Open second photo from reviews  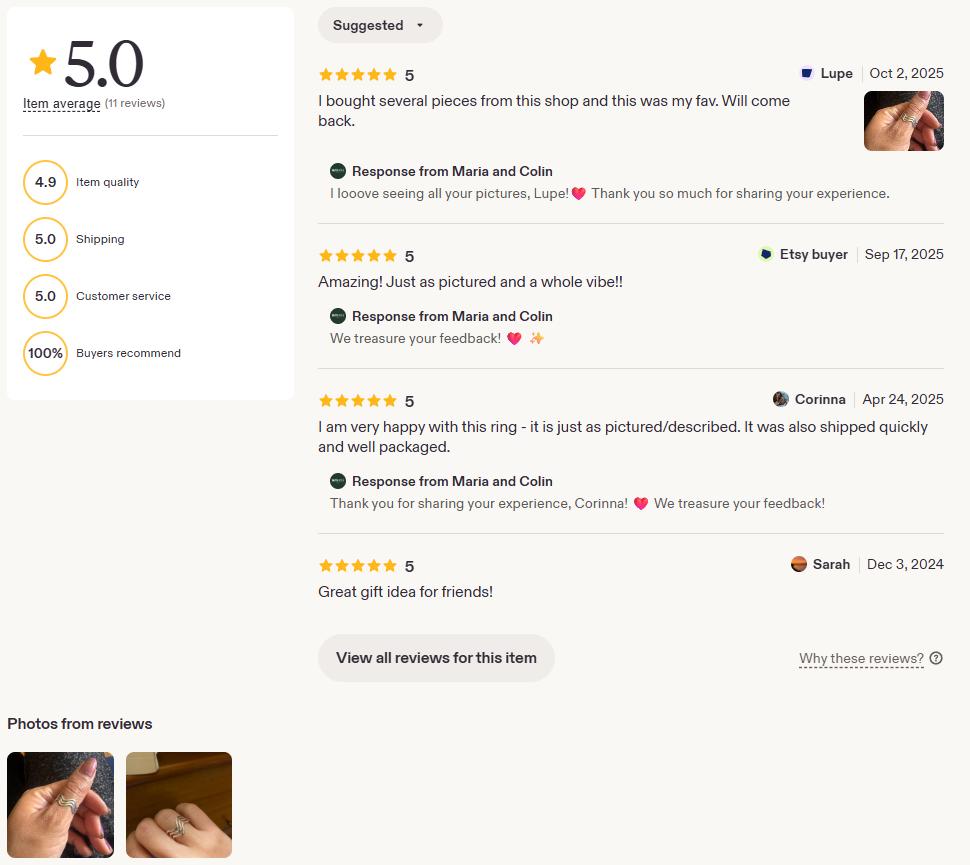(x=179, y=804)
